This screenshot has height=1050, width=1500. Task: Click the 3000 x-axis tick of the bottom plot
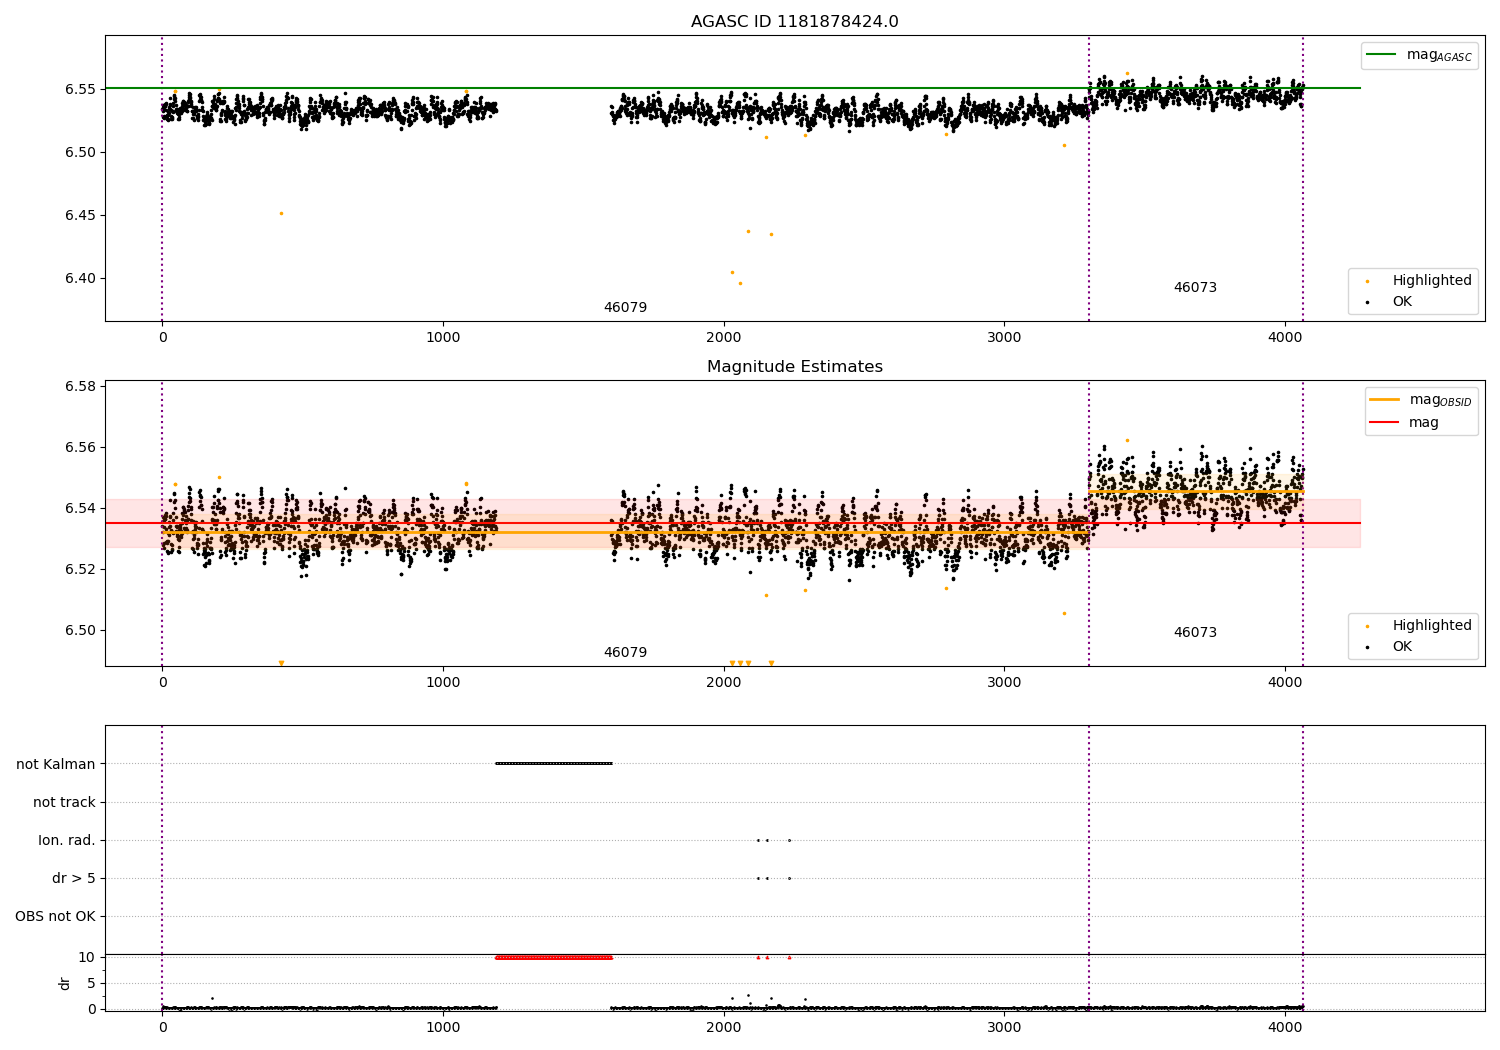point(1004,1027)
